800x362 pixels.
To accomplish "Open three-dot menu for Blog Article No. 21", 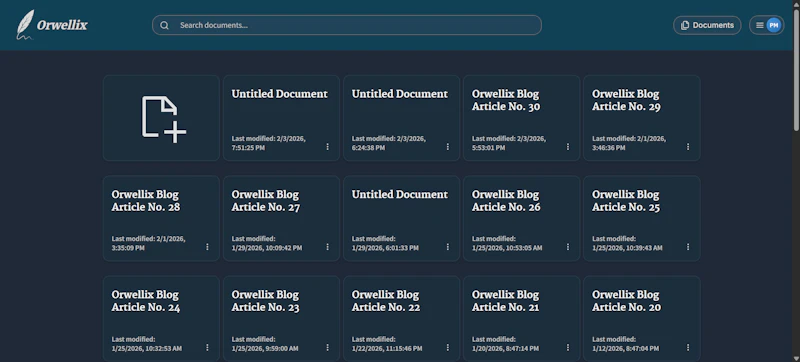I will pos(568,347).
